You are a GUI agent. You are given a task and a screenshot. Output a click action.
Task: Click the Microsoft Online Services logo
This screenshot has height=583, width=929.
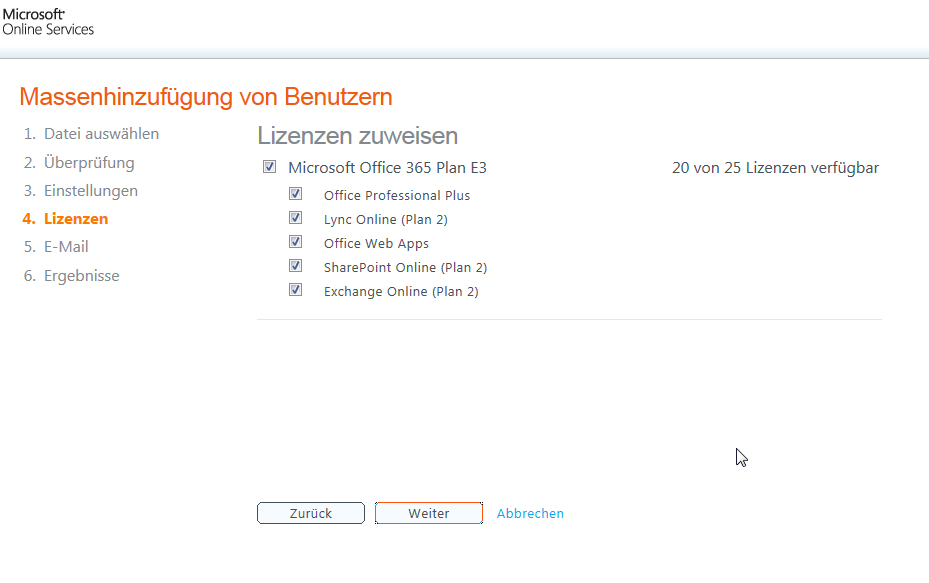click(x=48, y=22)
